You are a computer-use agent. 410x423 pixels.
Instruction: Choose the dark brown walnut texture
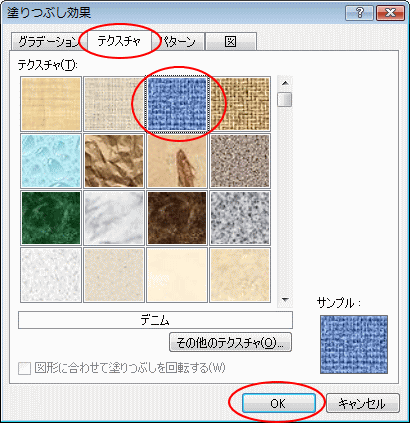177,218
